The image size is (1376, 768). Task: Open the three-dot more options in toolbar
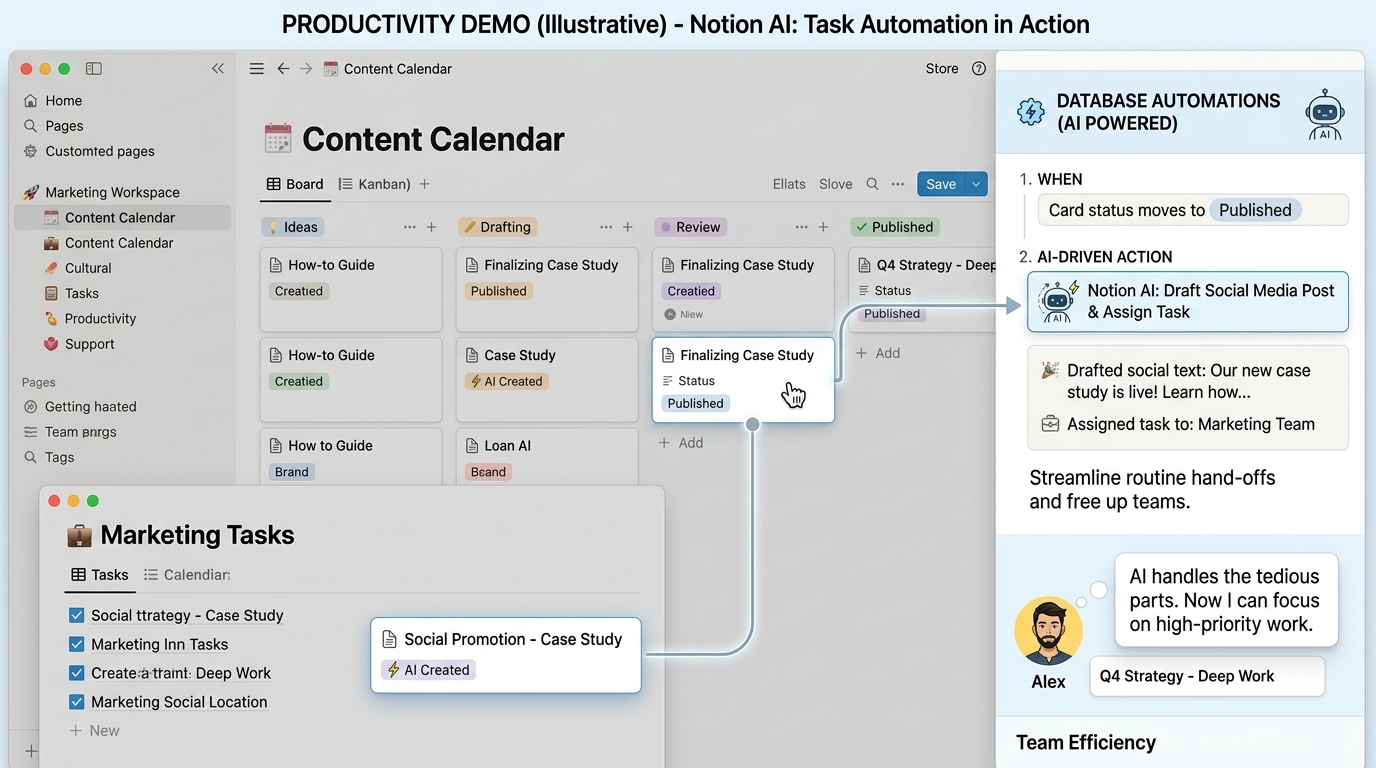tap(898, 184)
